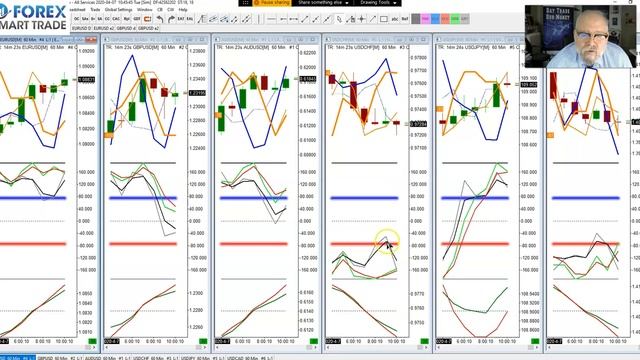Click USDCHF chart scroll-left arrow
This screenshot has width=640, height=360.
(x=328, y=347)
